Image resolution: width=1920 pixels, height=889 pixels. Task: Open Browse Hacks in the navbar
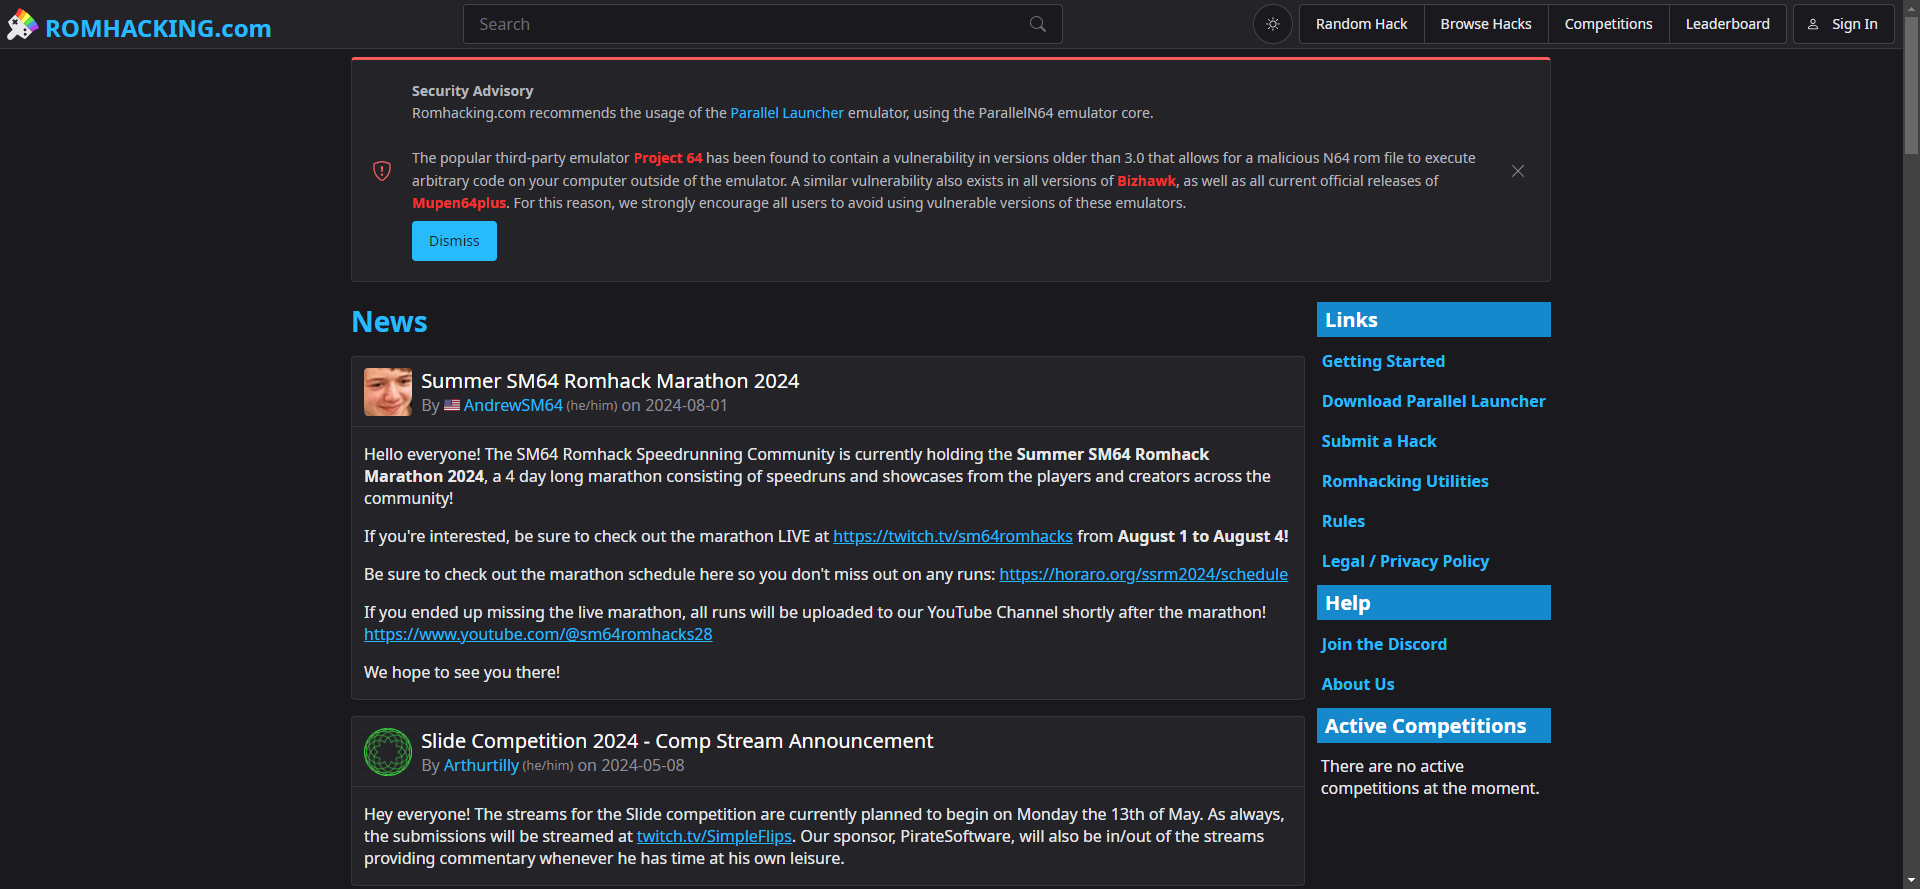tap(1485, 24)
